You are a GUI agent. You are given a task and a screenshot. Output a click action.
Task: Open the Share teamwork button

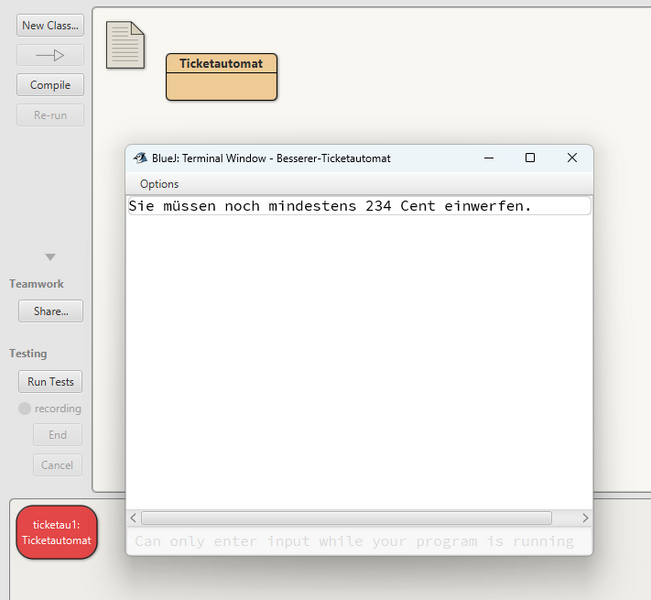tap(50, 311)
